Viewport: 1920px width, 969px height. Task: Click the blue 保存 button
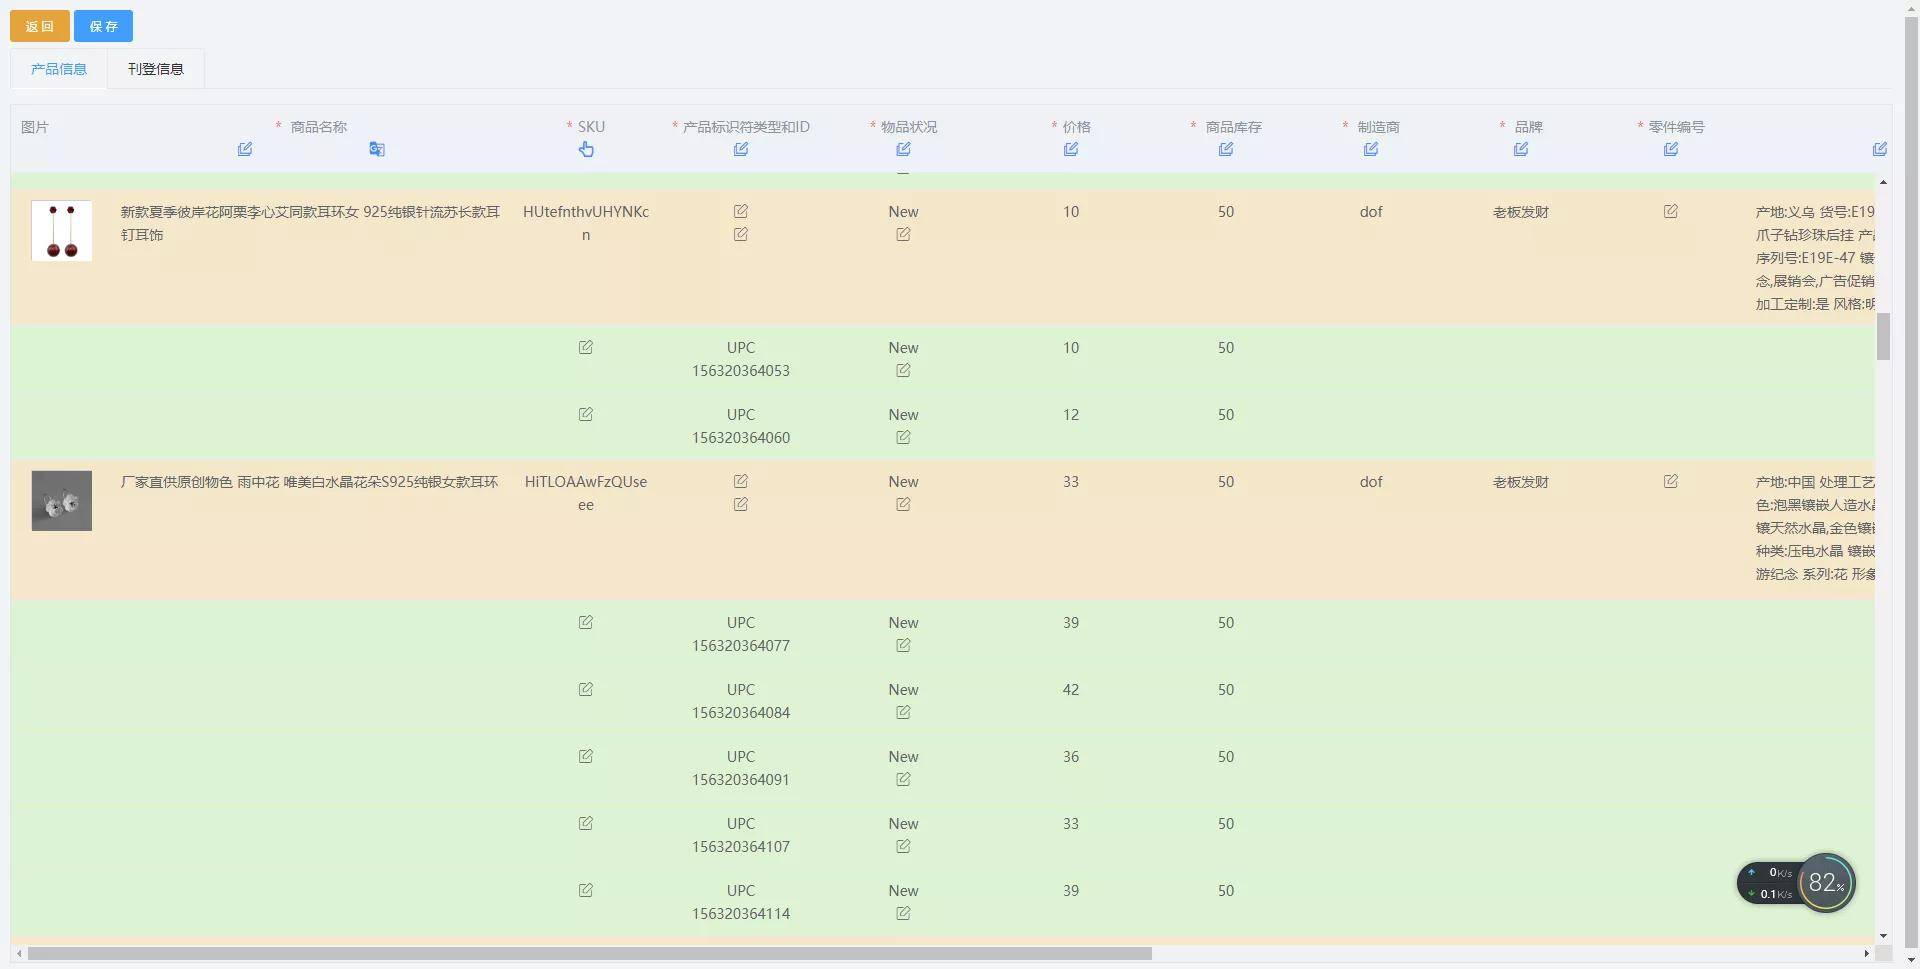click(103, 26)
